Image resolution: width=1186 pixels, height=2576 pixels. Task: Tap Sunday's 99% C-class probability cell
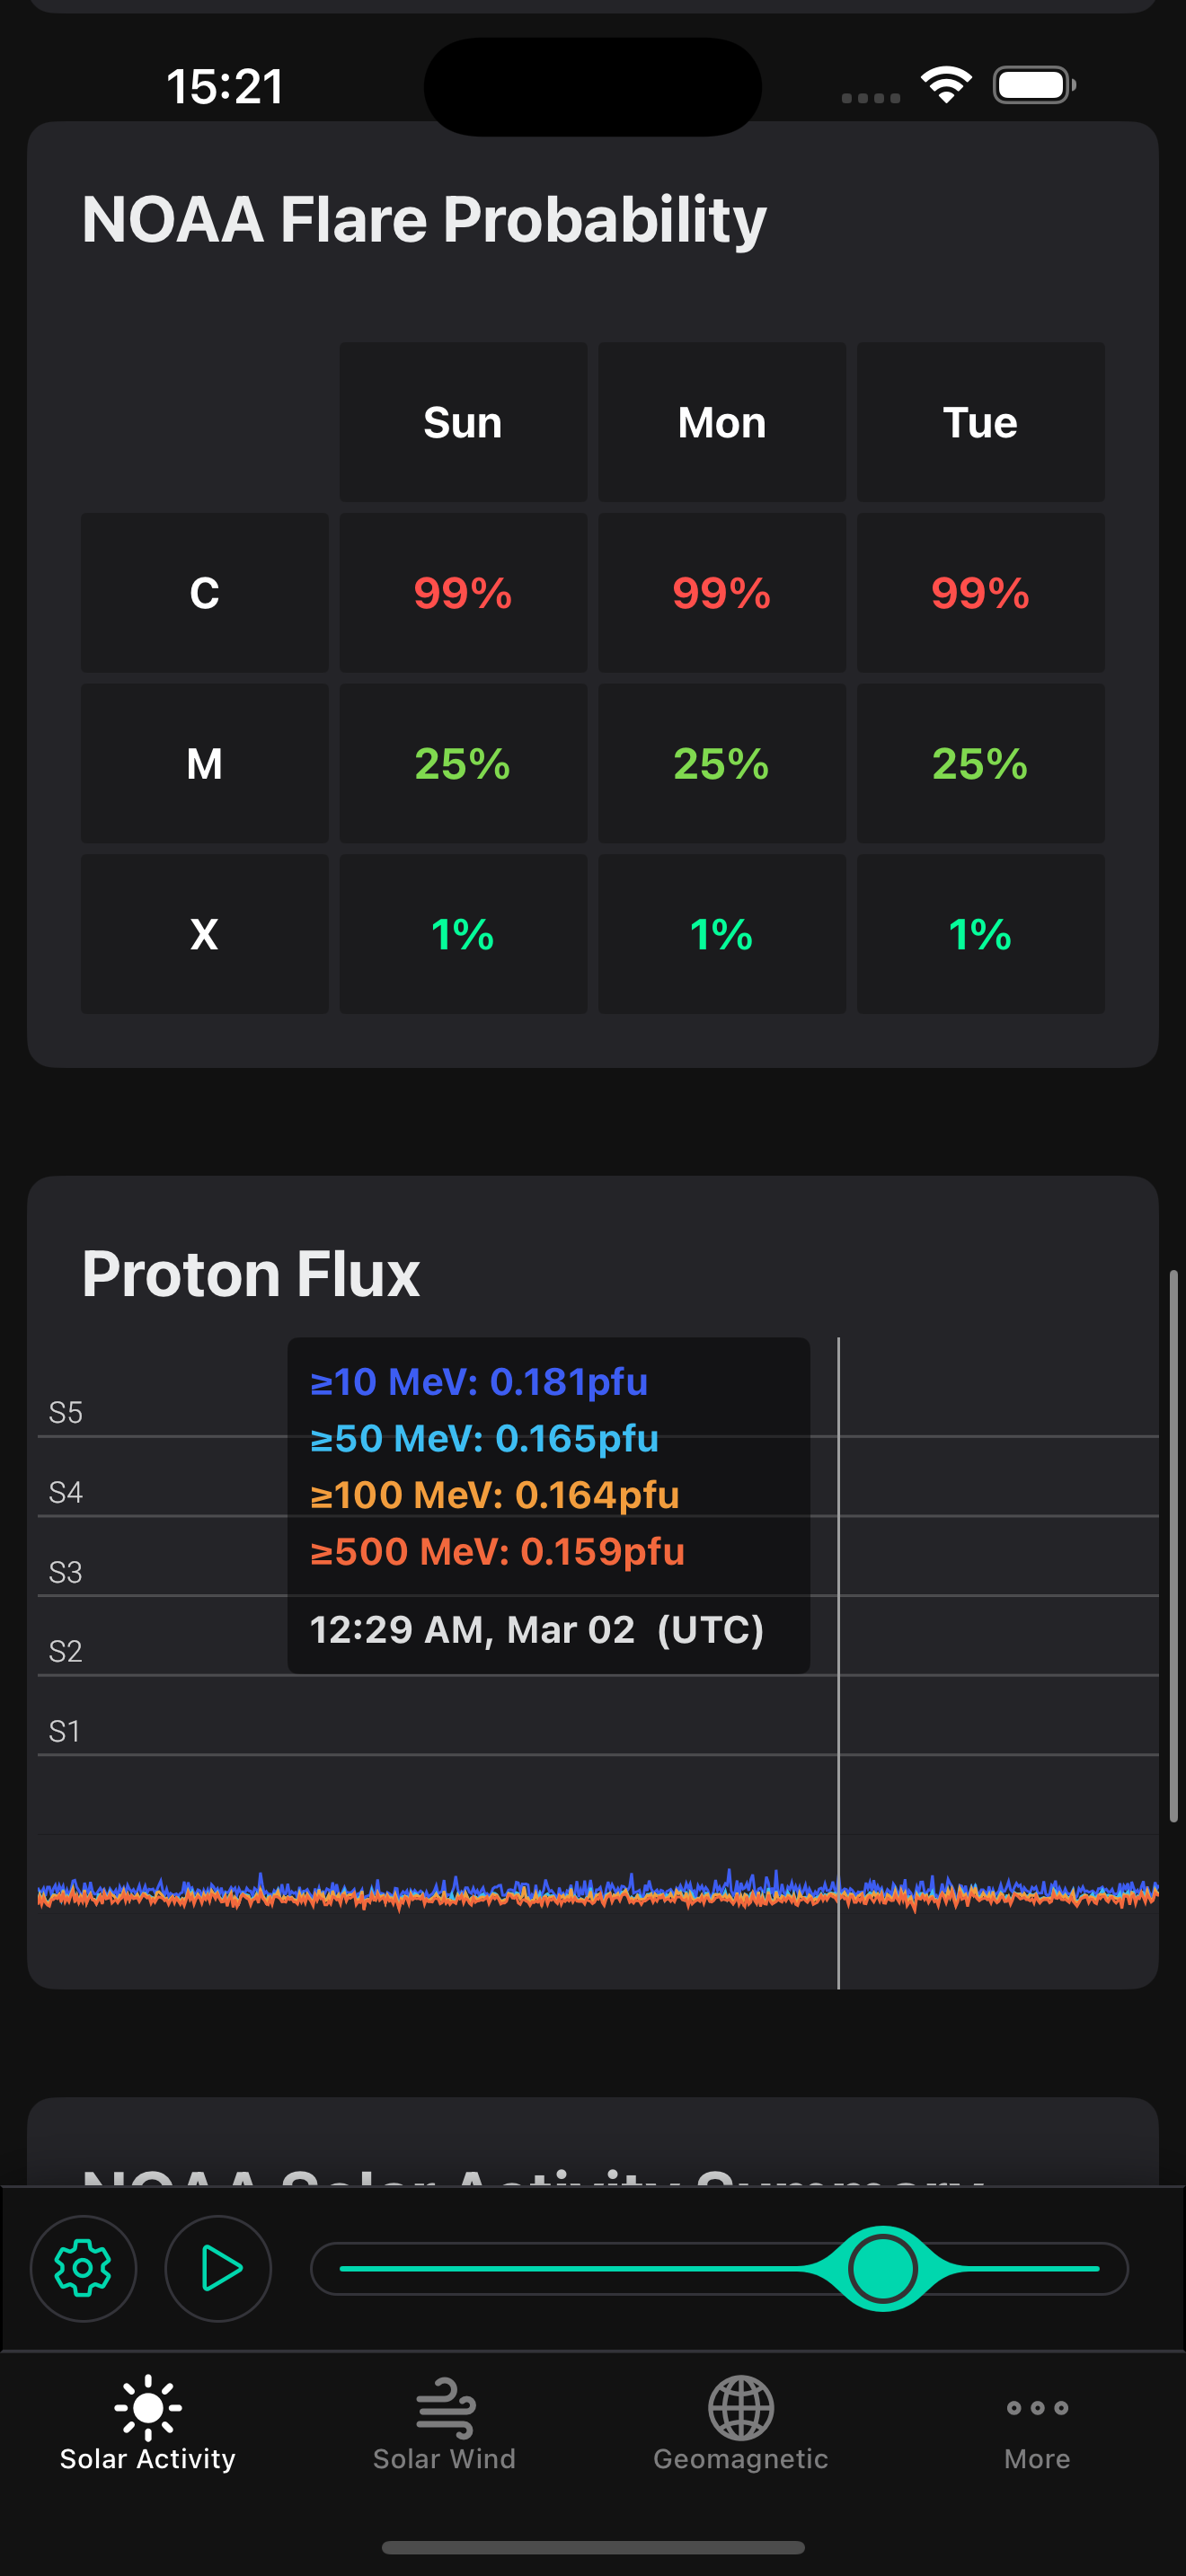pos(463,593)
